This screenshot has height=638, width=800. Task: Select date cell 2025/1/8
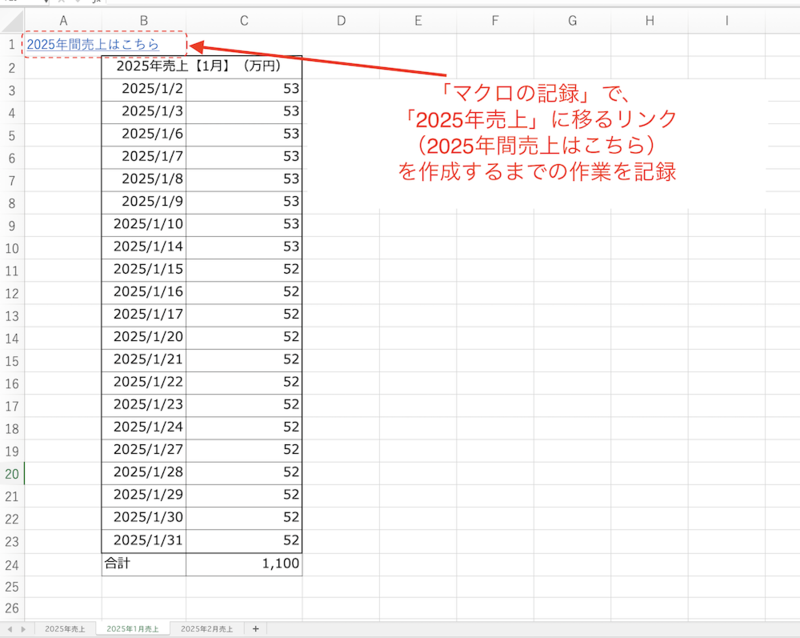pyautogui.click(x=144, y=180)
